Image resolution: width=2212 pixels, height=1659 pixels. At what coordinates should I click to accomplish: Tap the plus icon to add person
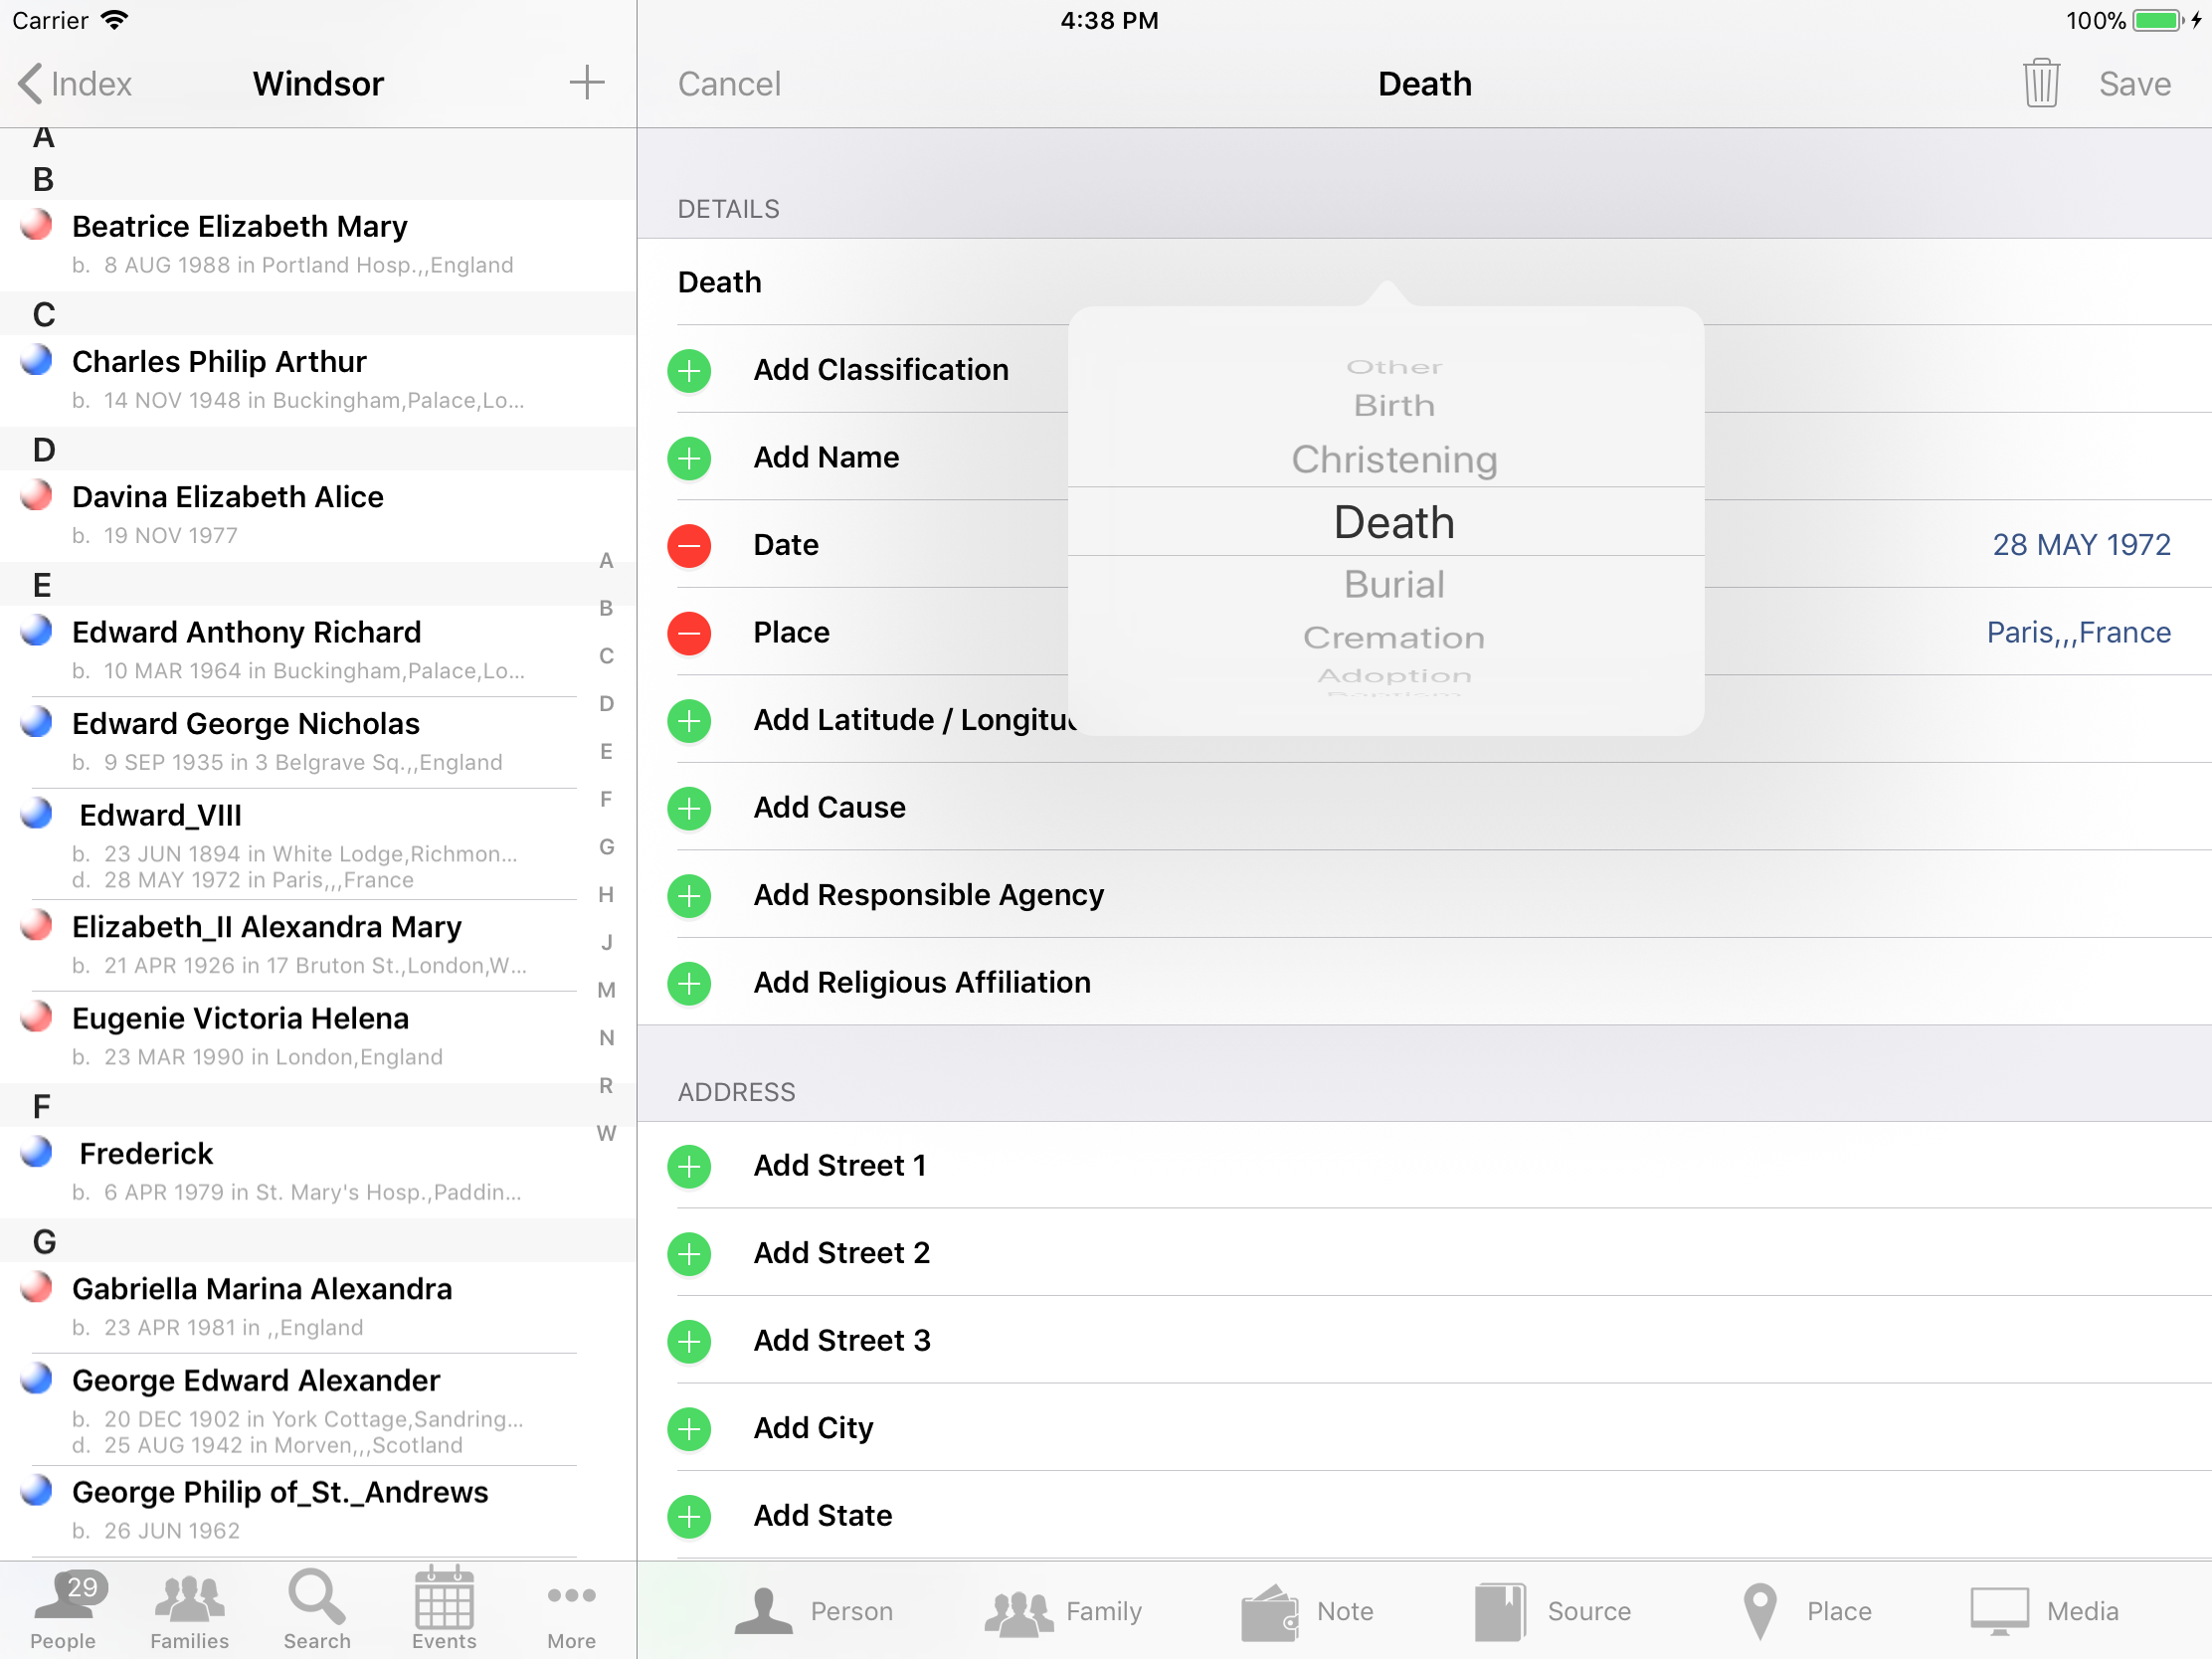pyautogui.click(x=587, y=83)
